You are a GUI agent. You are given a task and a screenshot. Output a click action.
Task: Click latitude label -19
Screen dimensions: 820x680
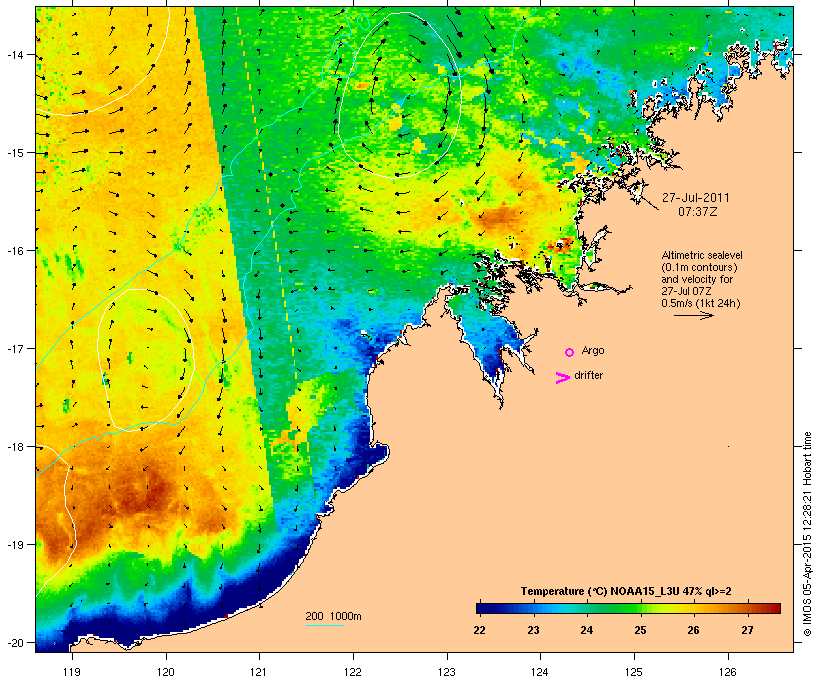point(14,545)
